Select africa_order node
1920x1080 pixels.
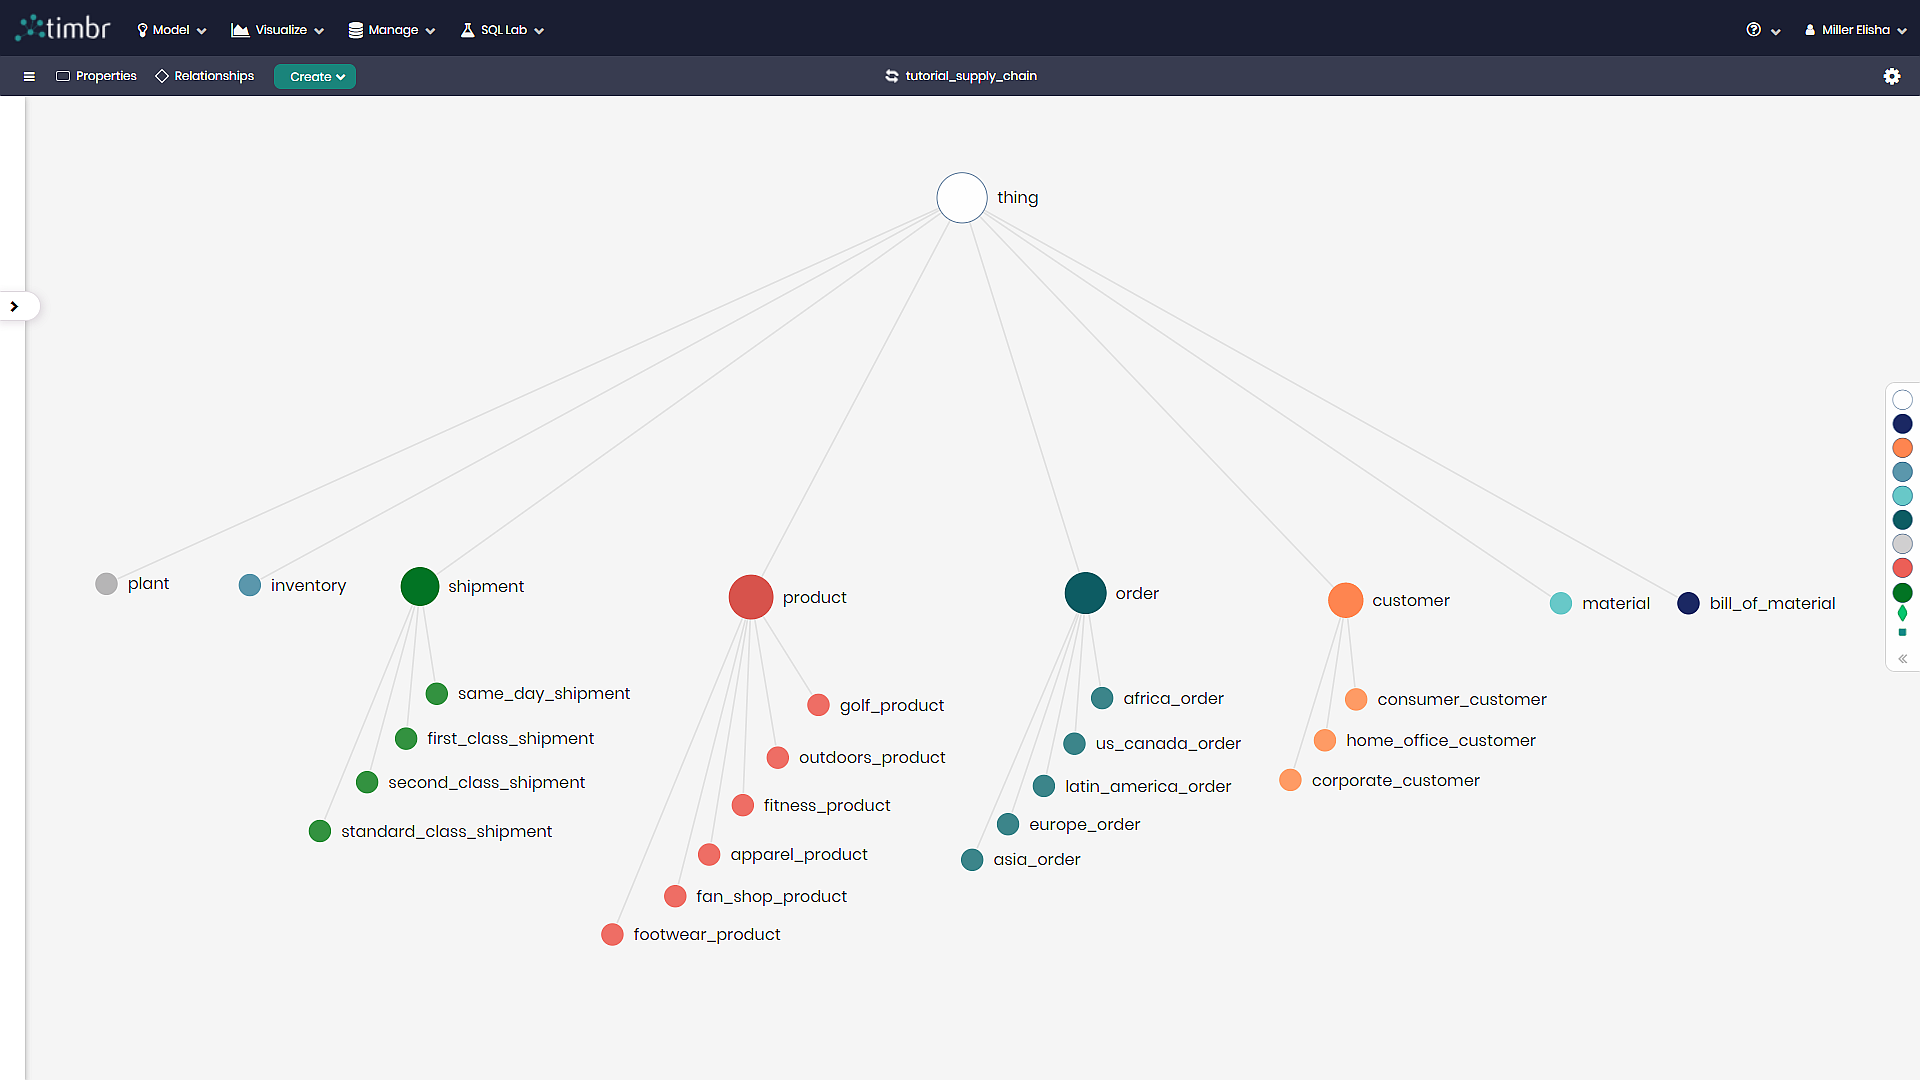(1102, 698)
